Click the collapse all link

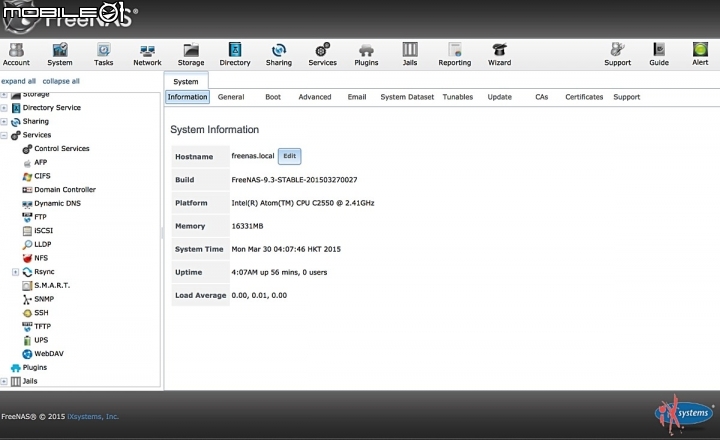(x=61, y=81)
